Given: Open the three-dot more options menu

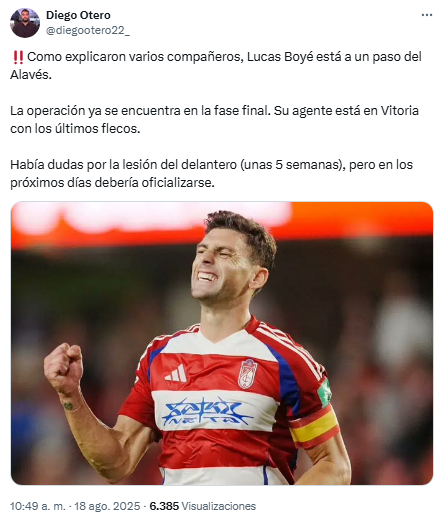Looking at the screenshot, I should 426,16.
